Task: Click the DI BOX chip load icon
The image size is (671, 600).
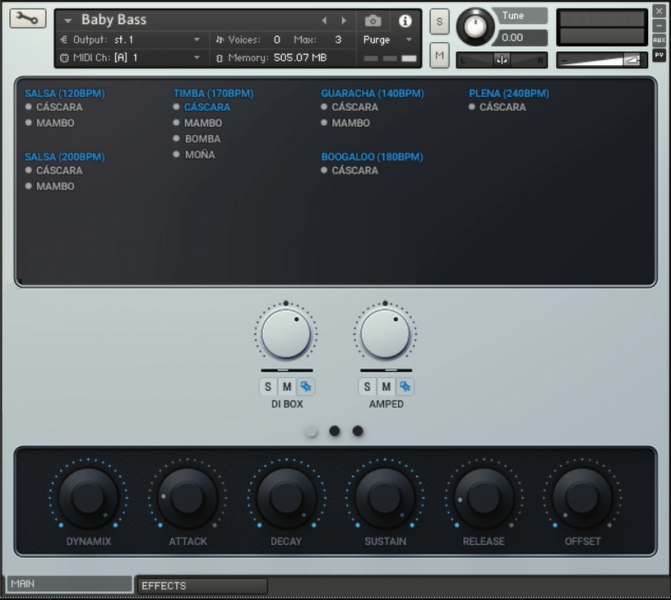Action: pyautogui.click(x=306, y=387)
